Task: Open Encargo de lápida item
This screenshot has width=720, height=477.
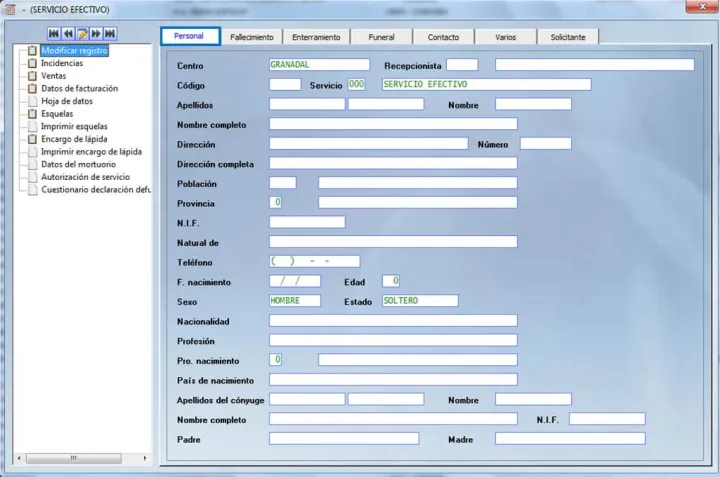Action: 73,139
